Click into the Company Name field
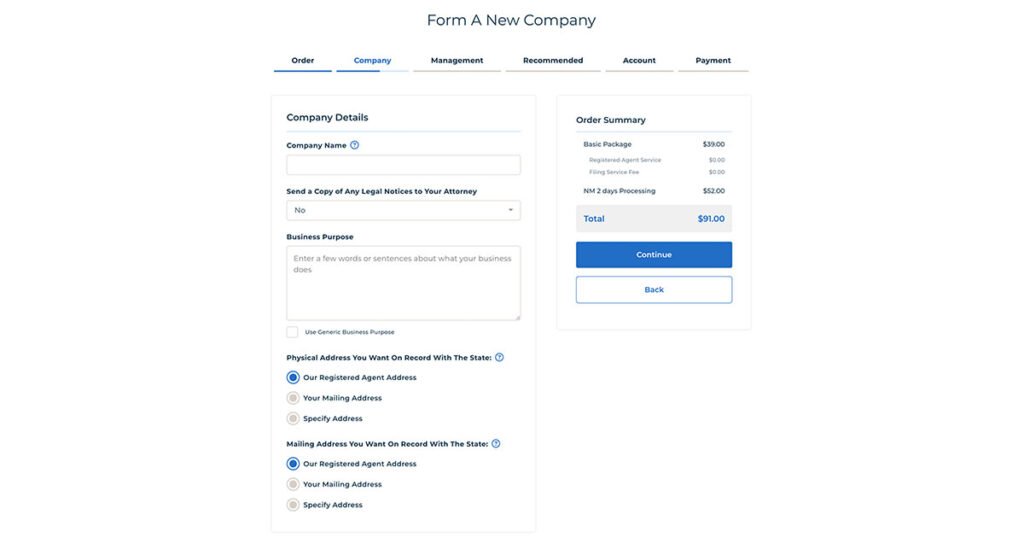This screenshot has width=1024, height=538. coord(403,165)
